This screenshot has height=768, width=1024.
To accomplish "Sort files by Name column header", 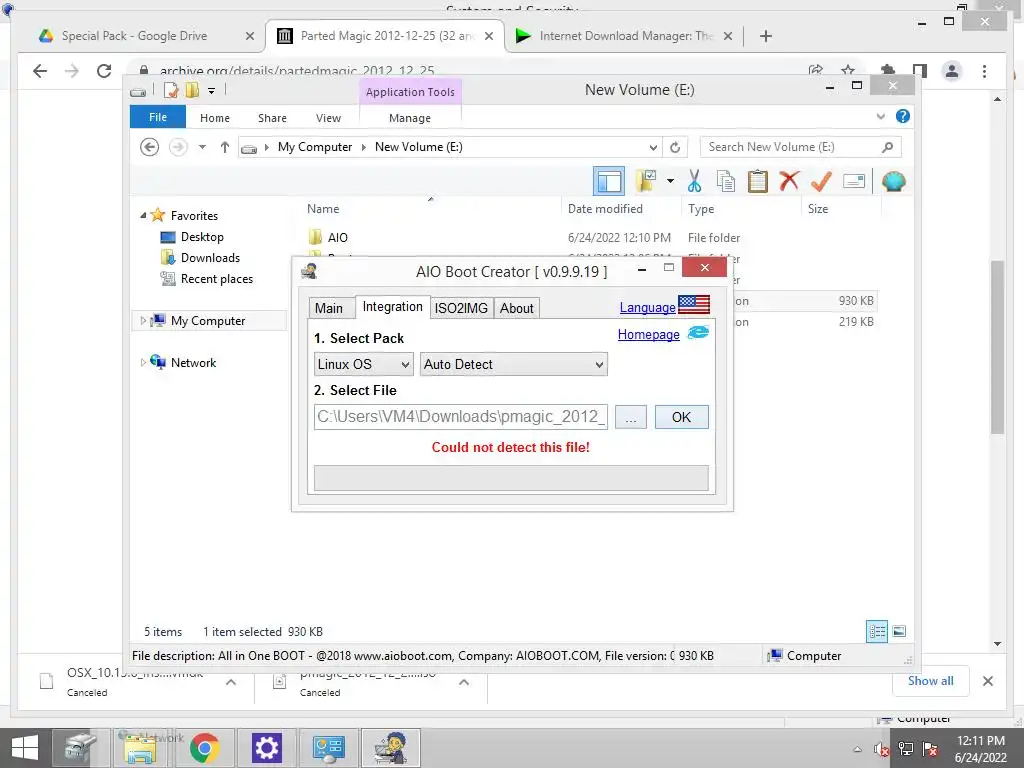I will pyautogui.click(x=323, y=209).
